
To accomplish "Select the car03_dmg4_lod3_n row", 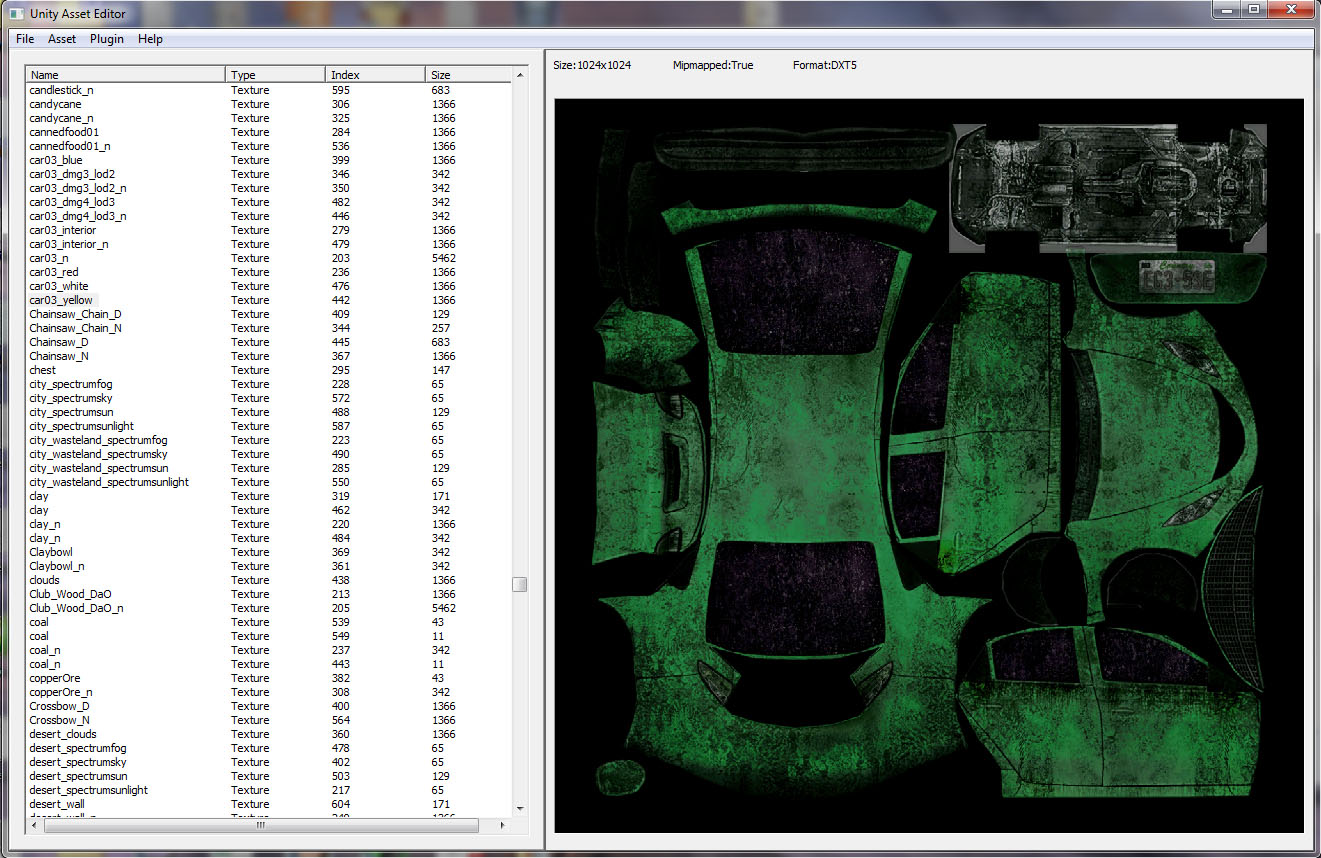I will click(x=268, y=216).
